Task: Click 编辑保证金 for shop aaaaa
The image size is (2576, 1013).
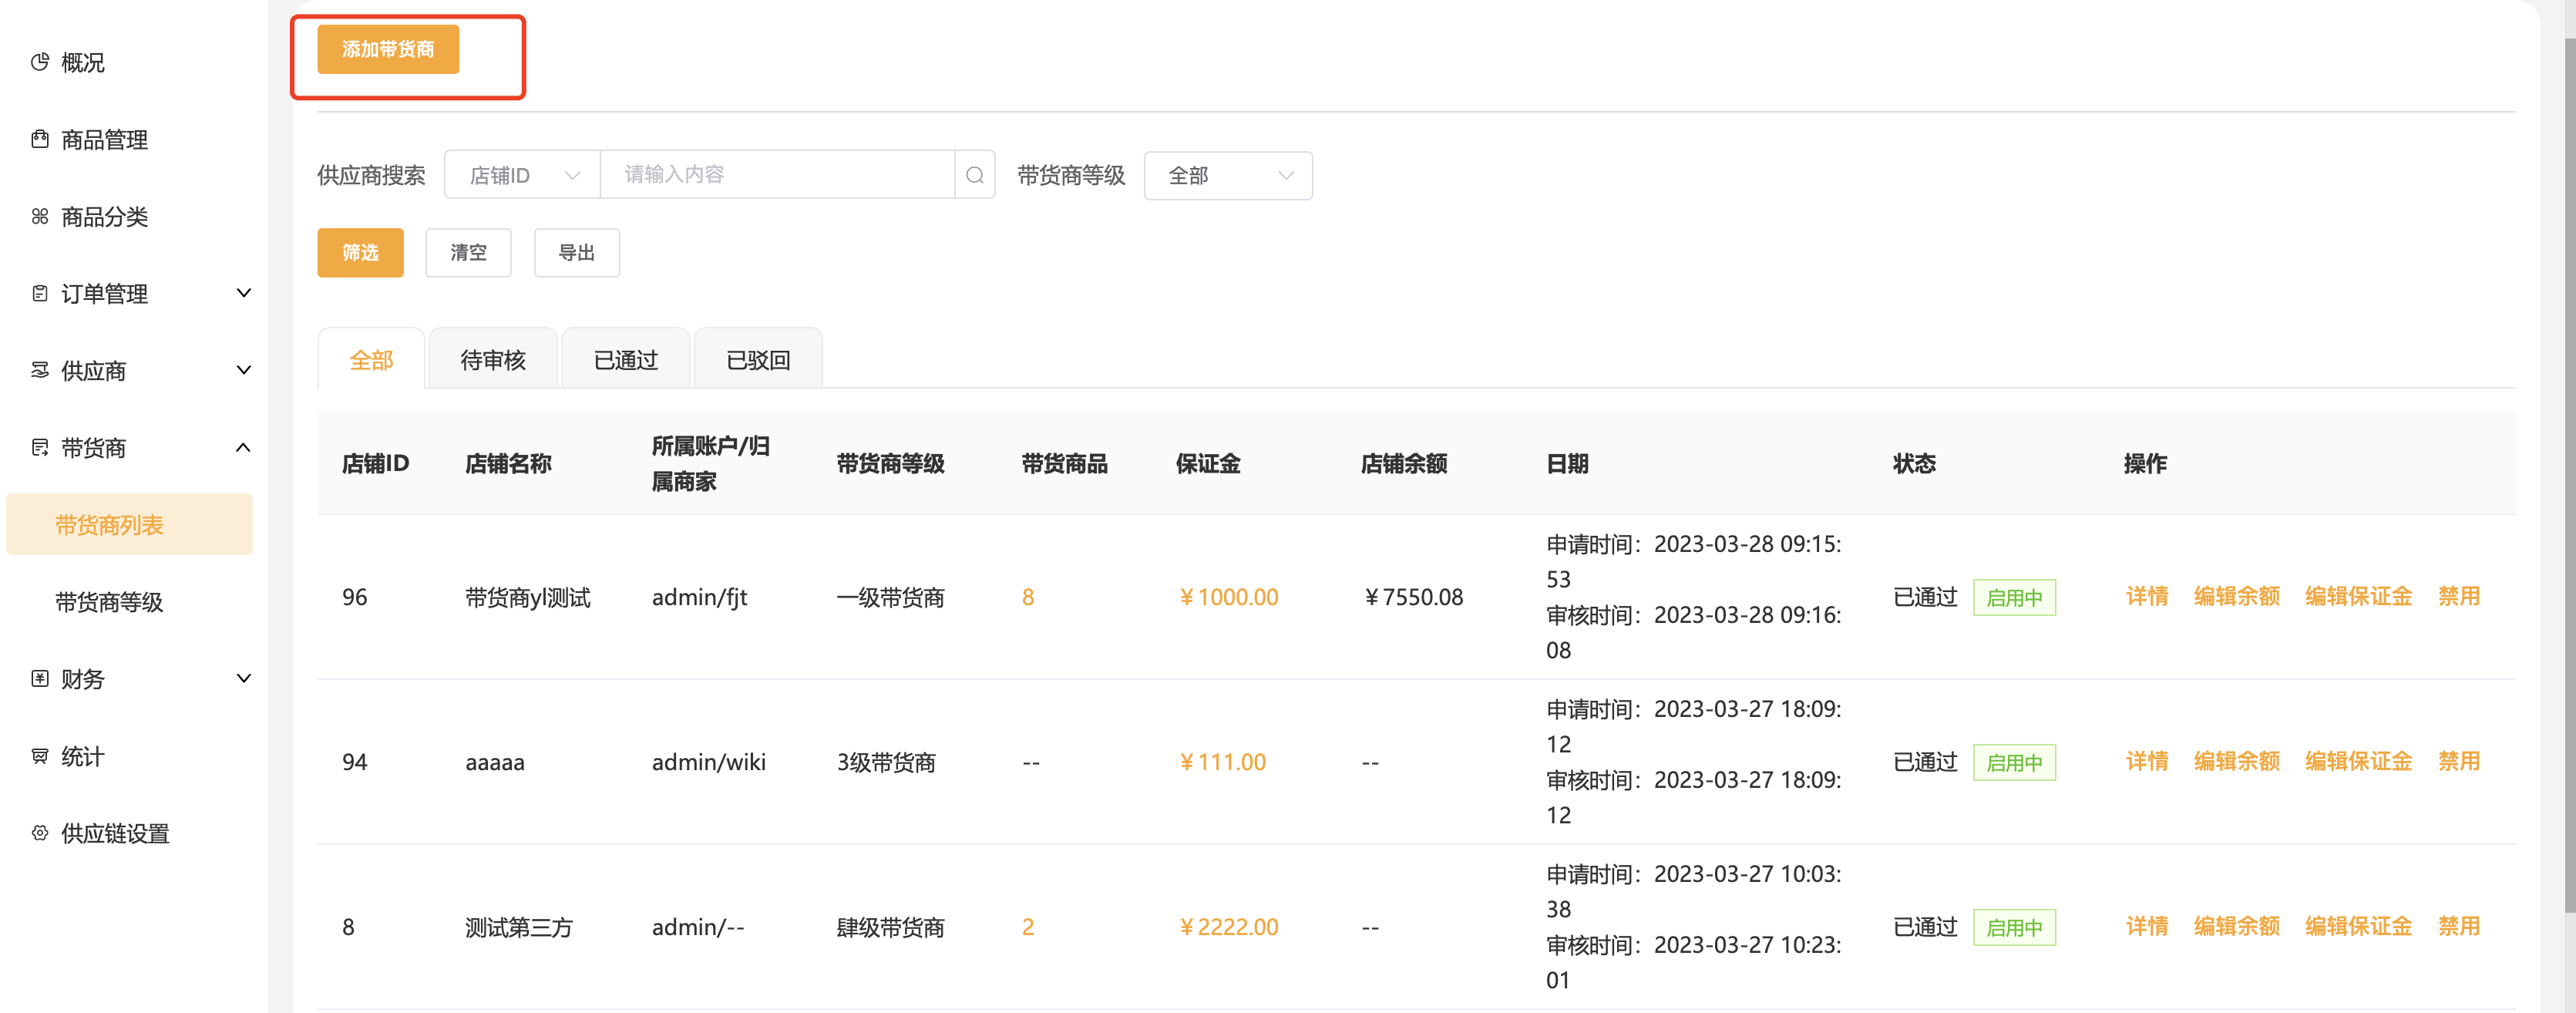Action: (x=2358, y=761)
